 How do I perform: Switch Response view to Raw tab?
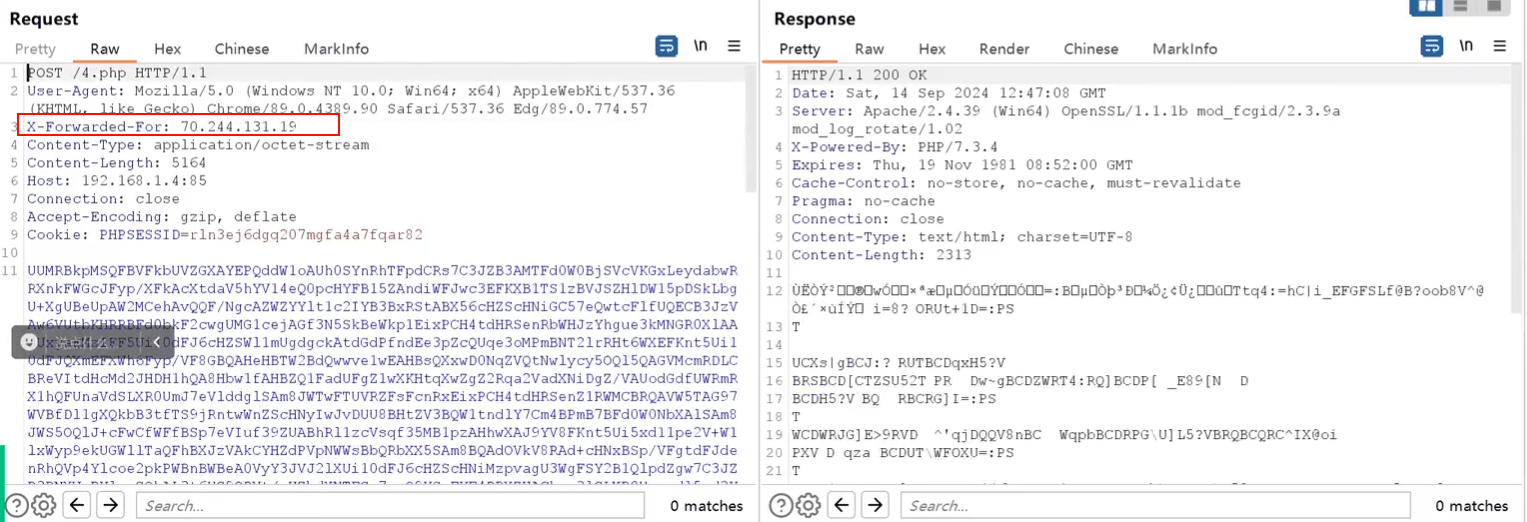(869, 48)
